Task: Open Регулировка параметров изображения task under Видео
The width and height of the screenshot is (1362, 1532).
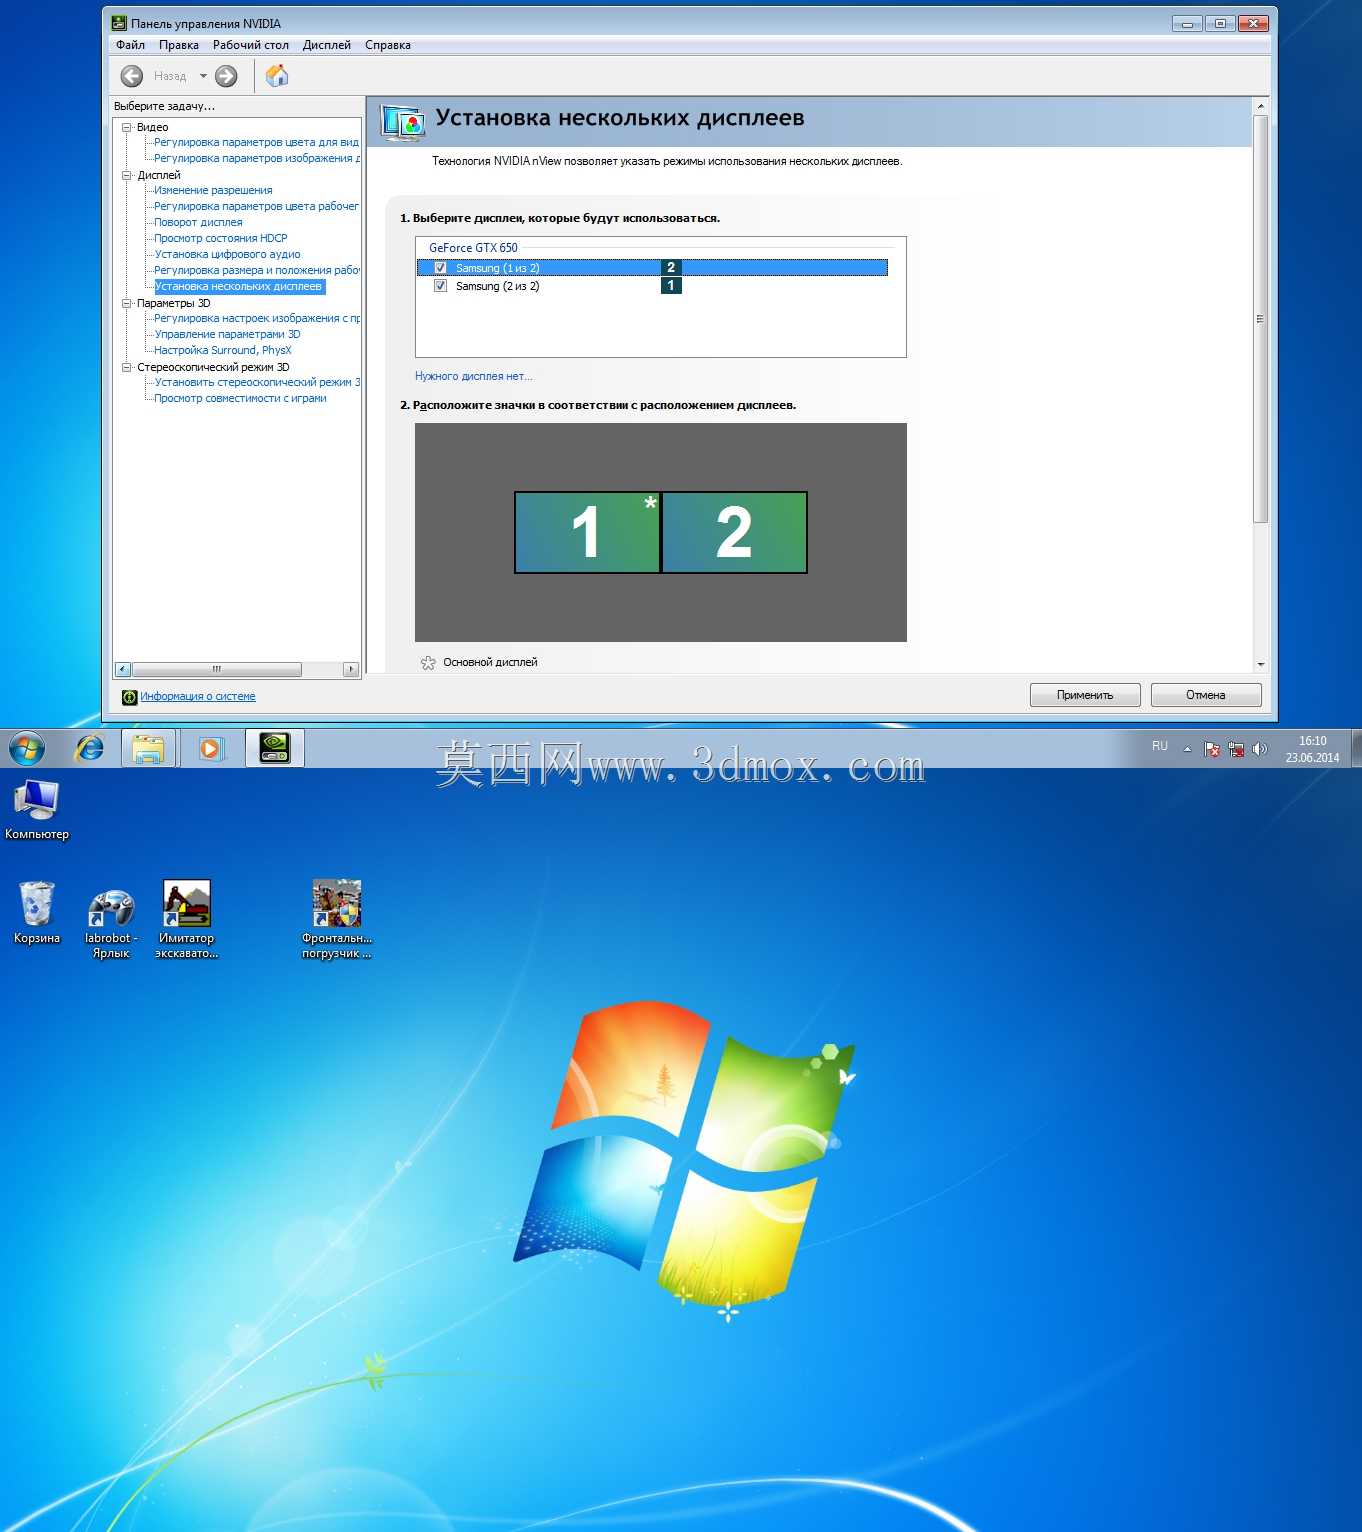Action: point(257,158)
